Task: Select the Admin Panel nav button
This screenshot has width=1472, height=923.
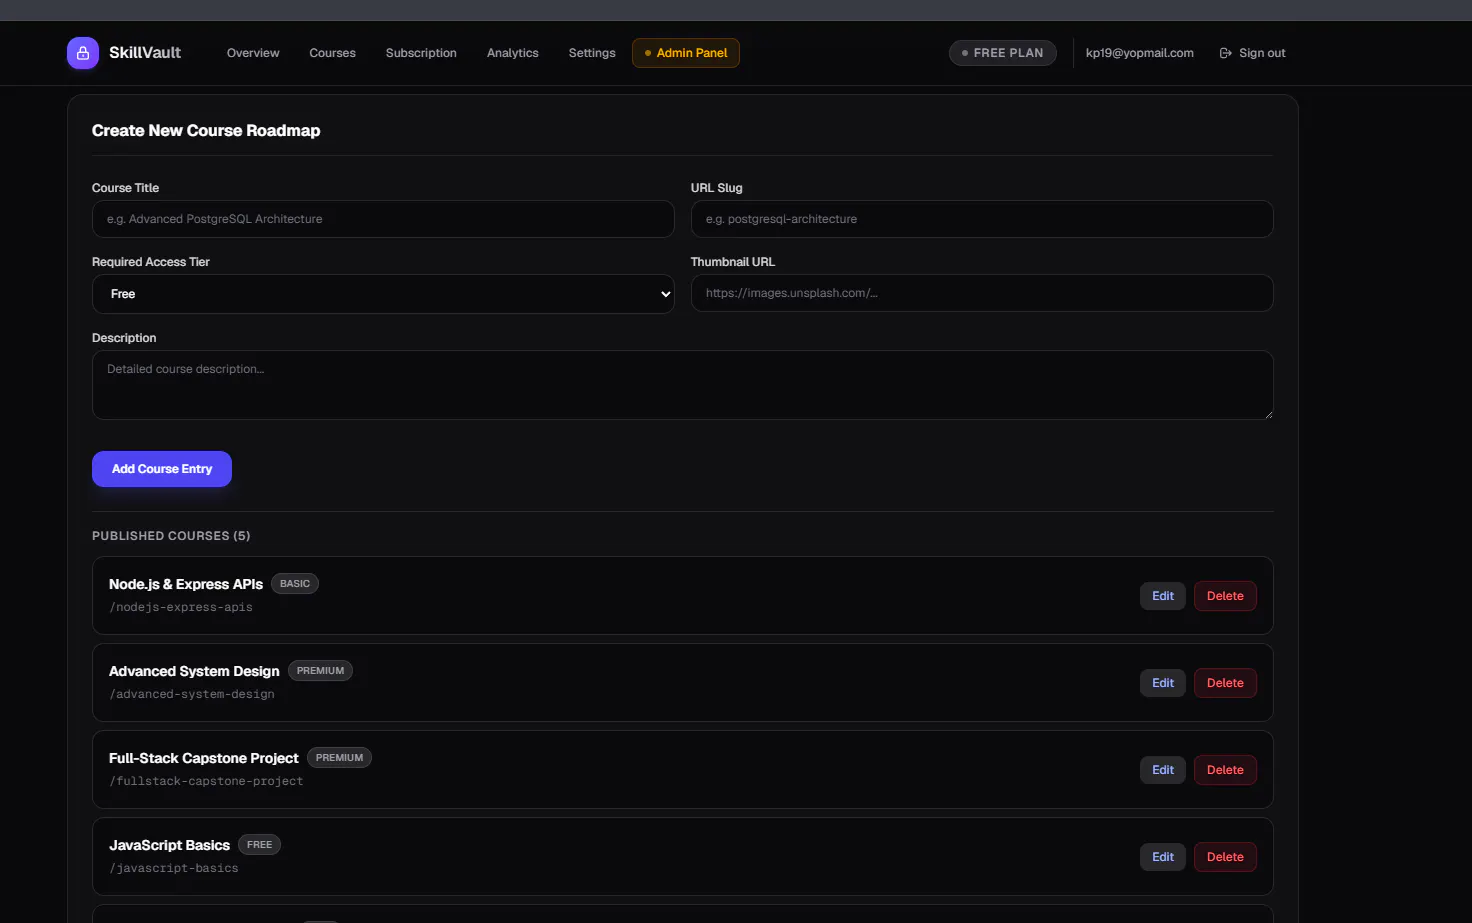Action: click(686, 53)
